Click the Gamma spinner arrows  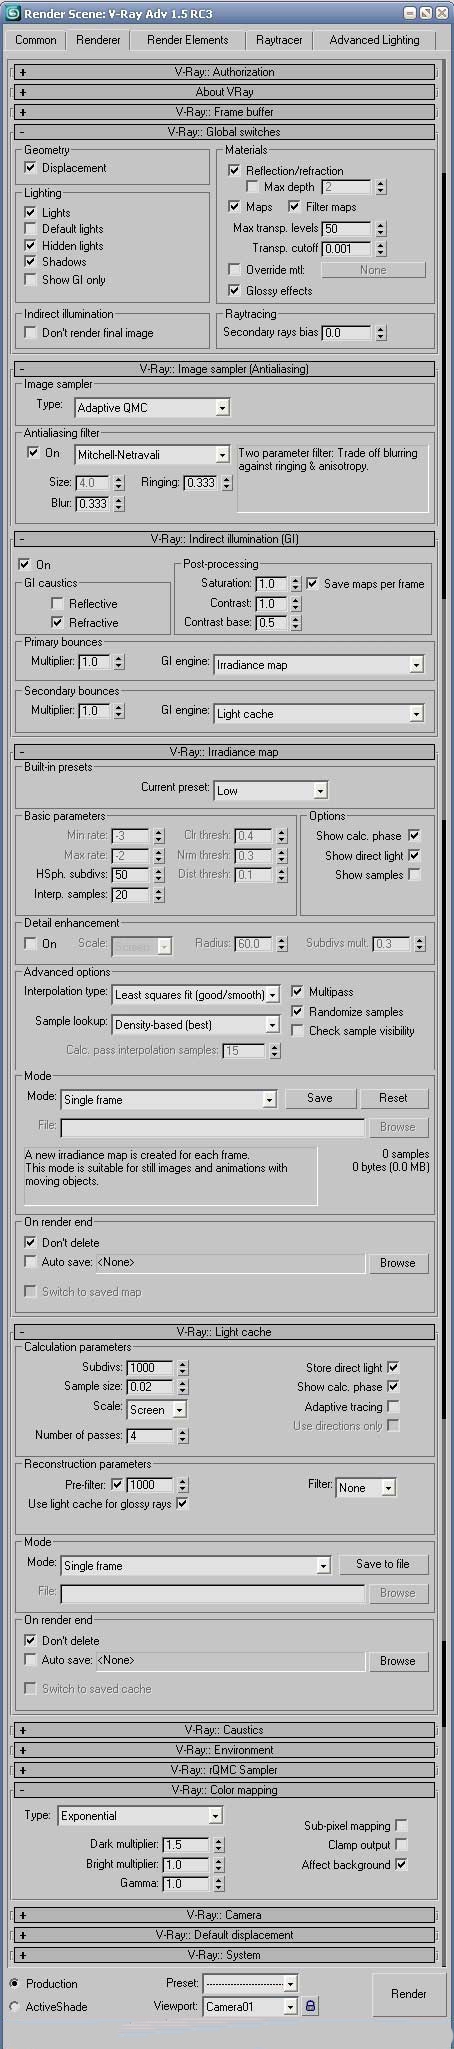pyautogui.click(x=219, y=1884)
